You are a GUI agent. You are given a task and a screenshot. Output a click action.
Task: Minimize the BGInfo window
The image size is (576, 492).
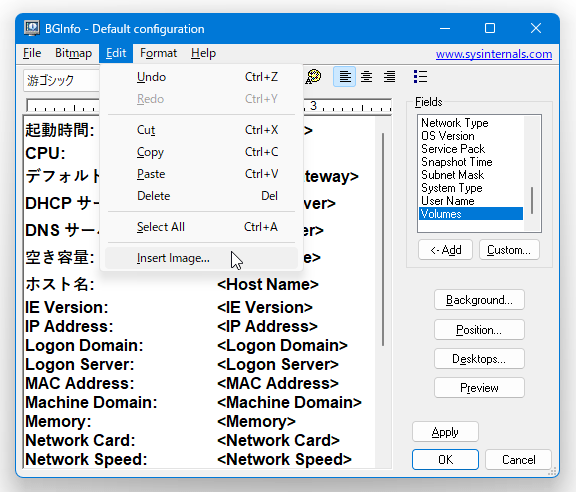(x=445, y=28)
